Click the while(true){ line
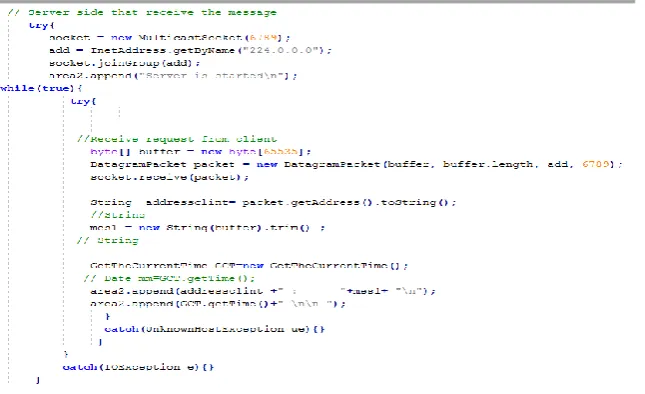 coord(41,88)
